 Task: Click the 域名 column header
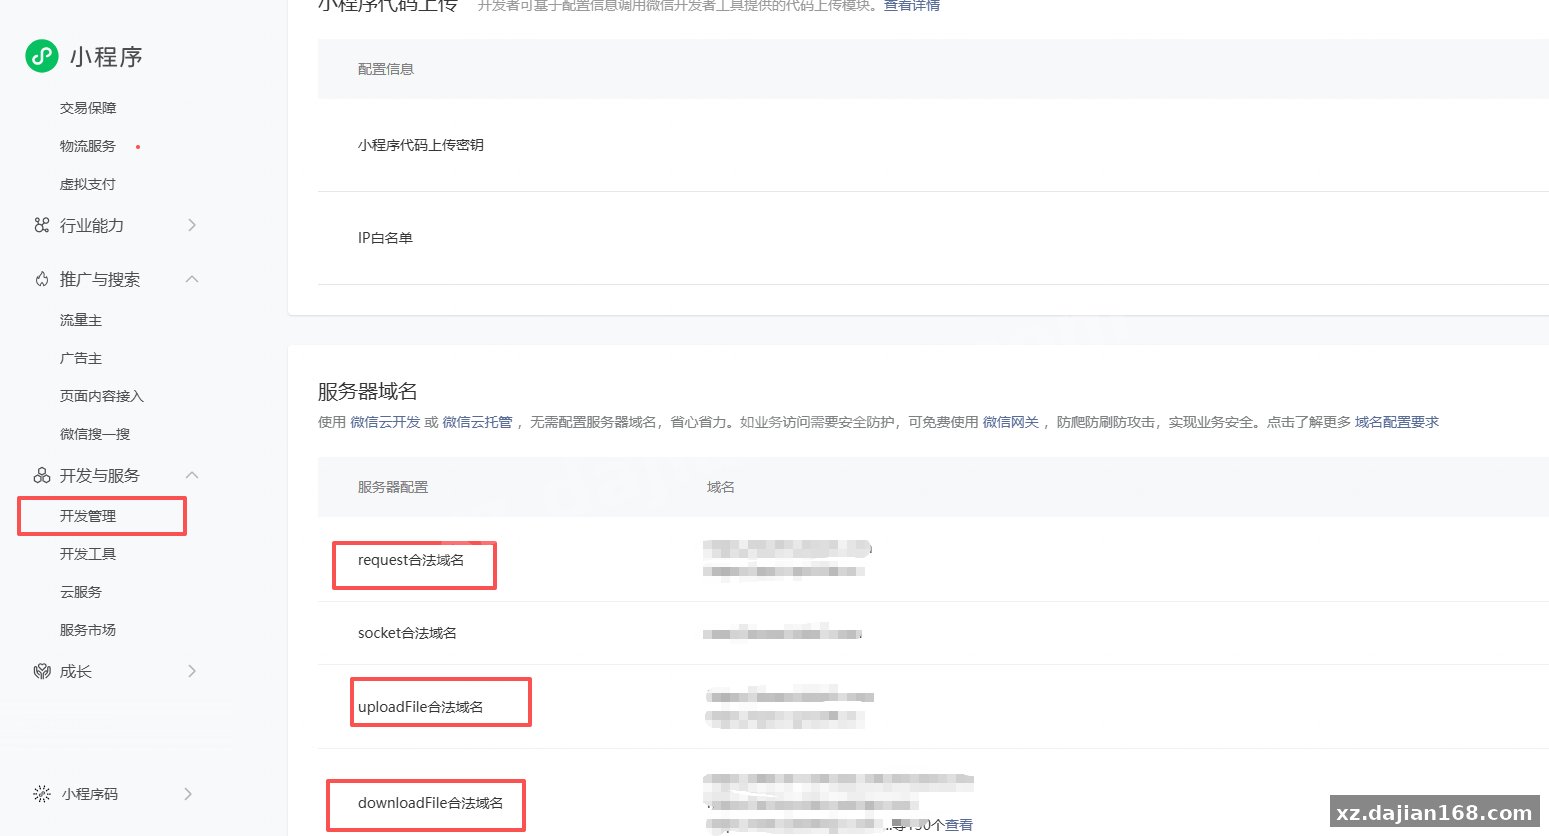tap(721, 487)
